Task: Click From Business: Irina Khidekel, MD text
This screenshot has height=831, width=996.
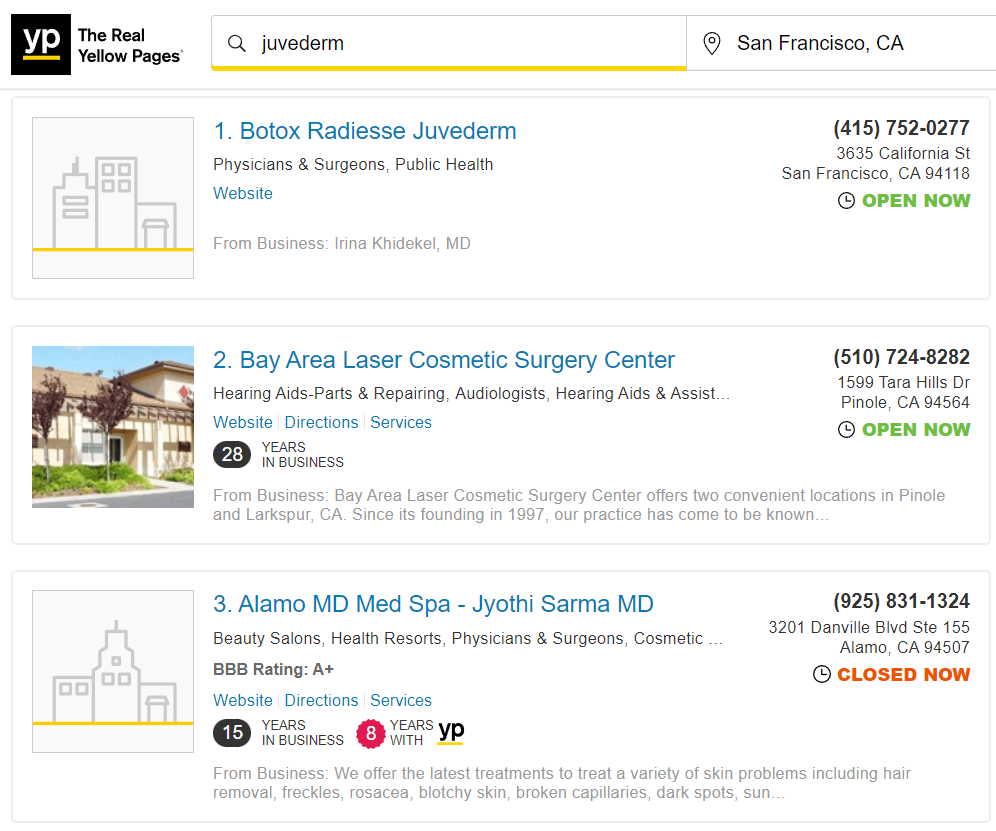Action: coord(342,244)
